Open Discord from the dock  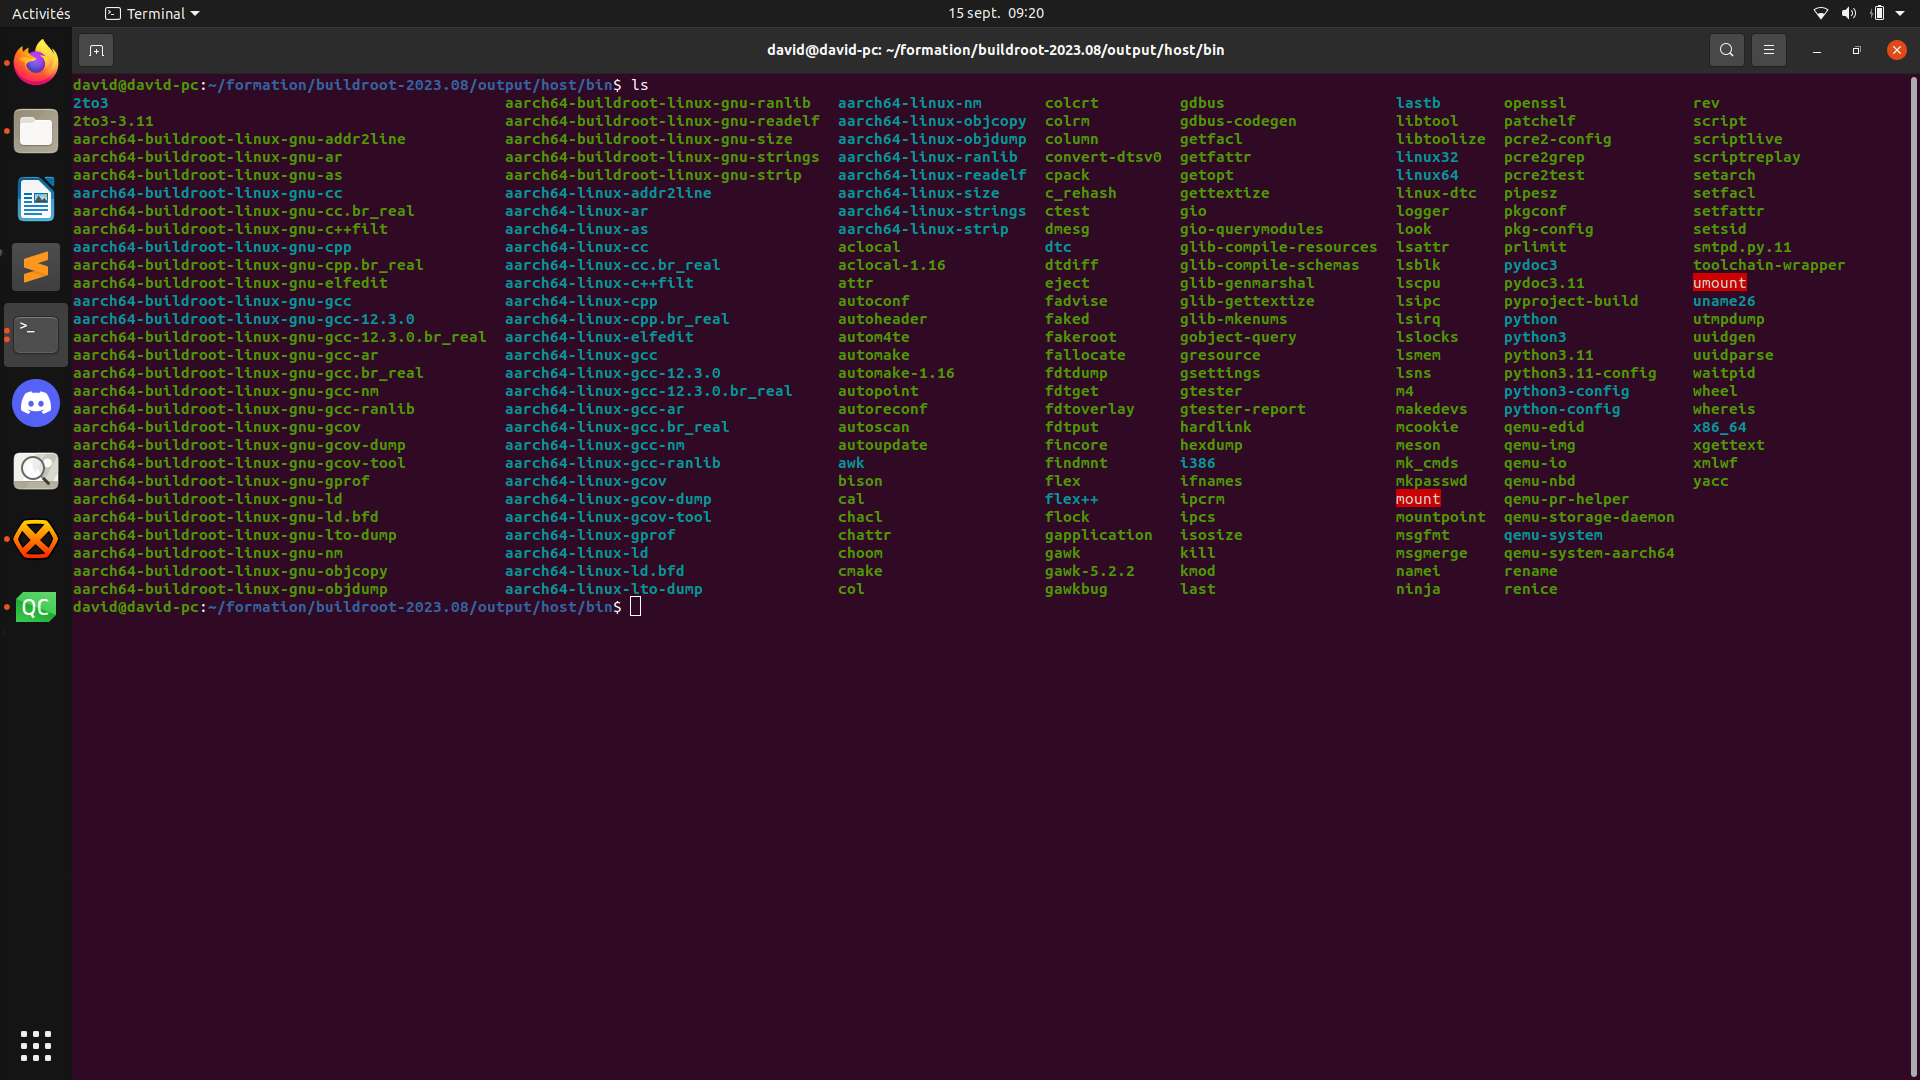[x=36, y=403]
